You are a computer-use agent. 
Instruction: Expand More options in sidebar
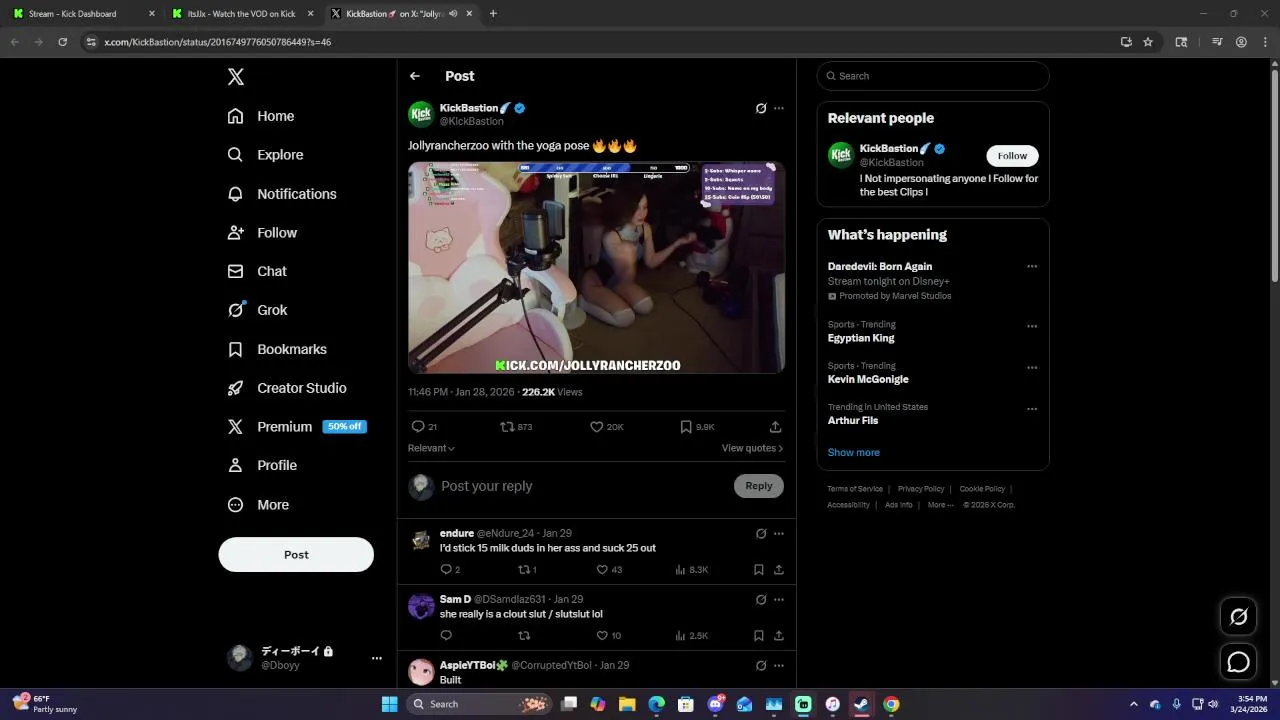pyautogui.click(x=258, y=505)
